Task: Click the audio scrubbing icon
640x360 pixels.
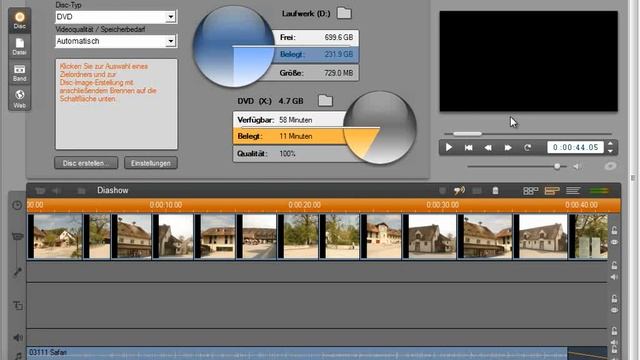Action: click(x=459, y=191)
